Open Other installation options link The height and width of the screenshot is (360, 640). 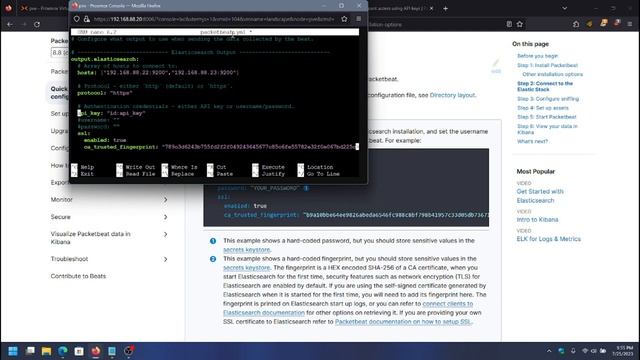coord(552,74)
